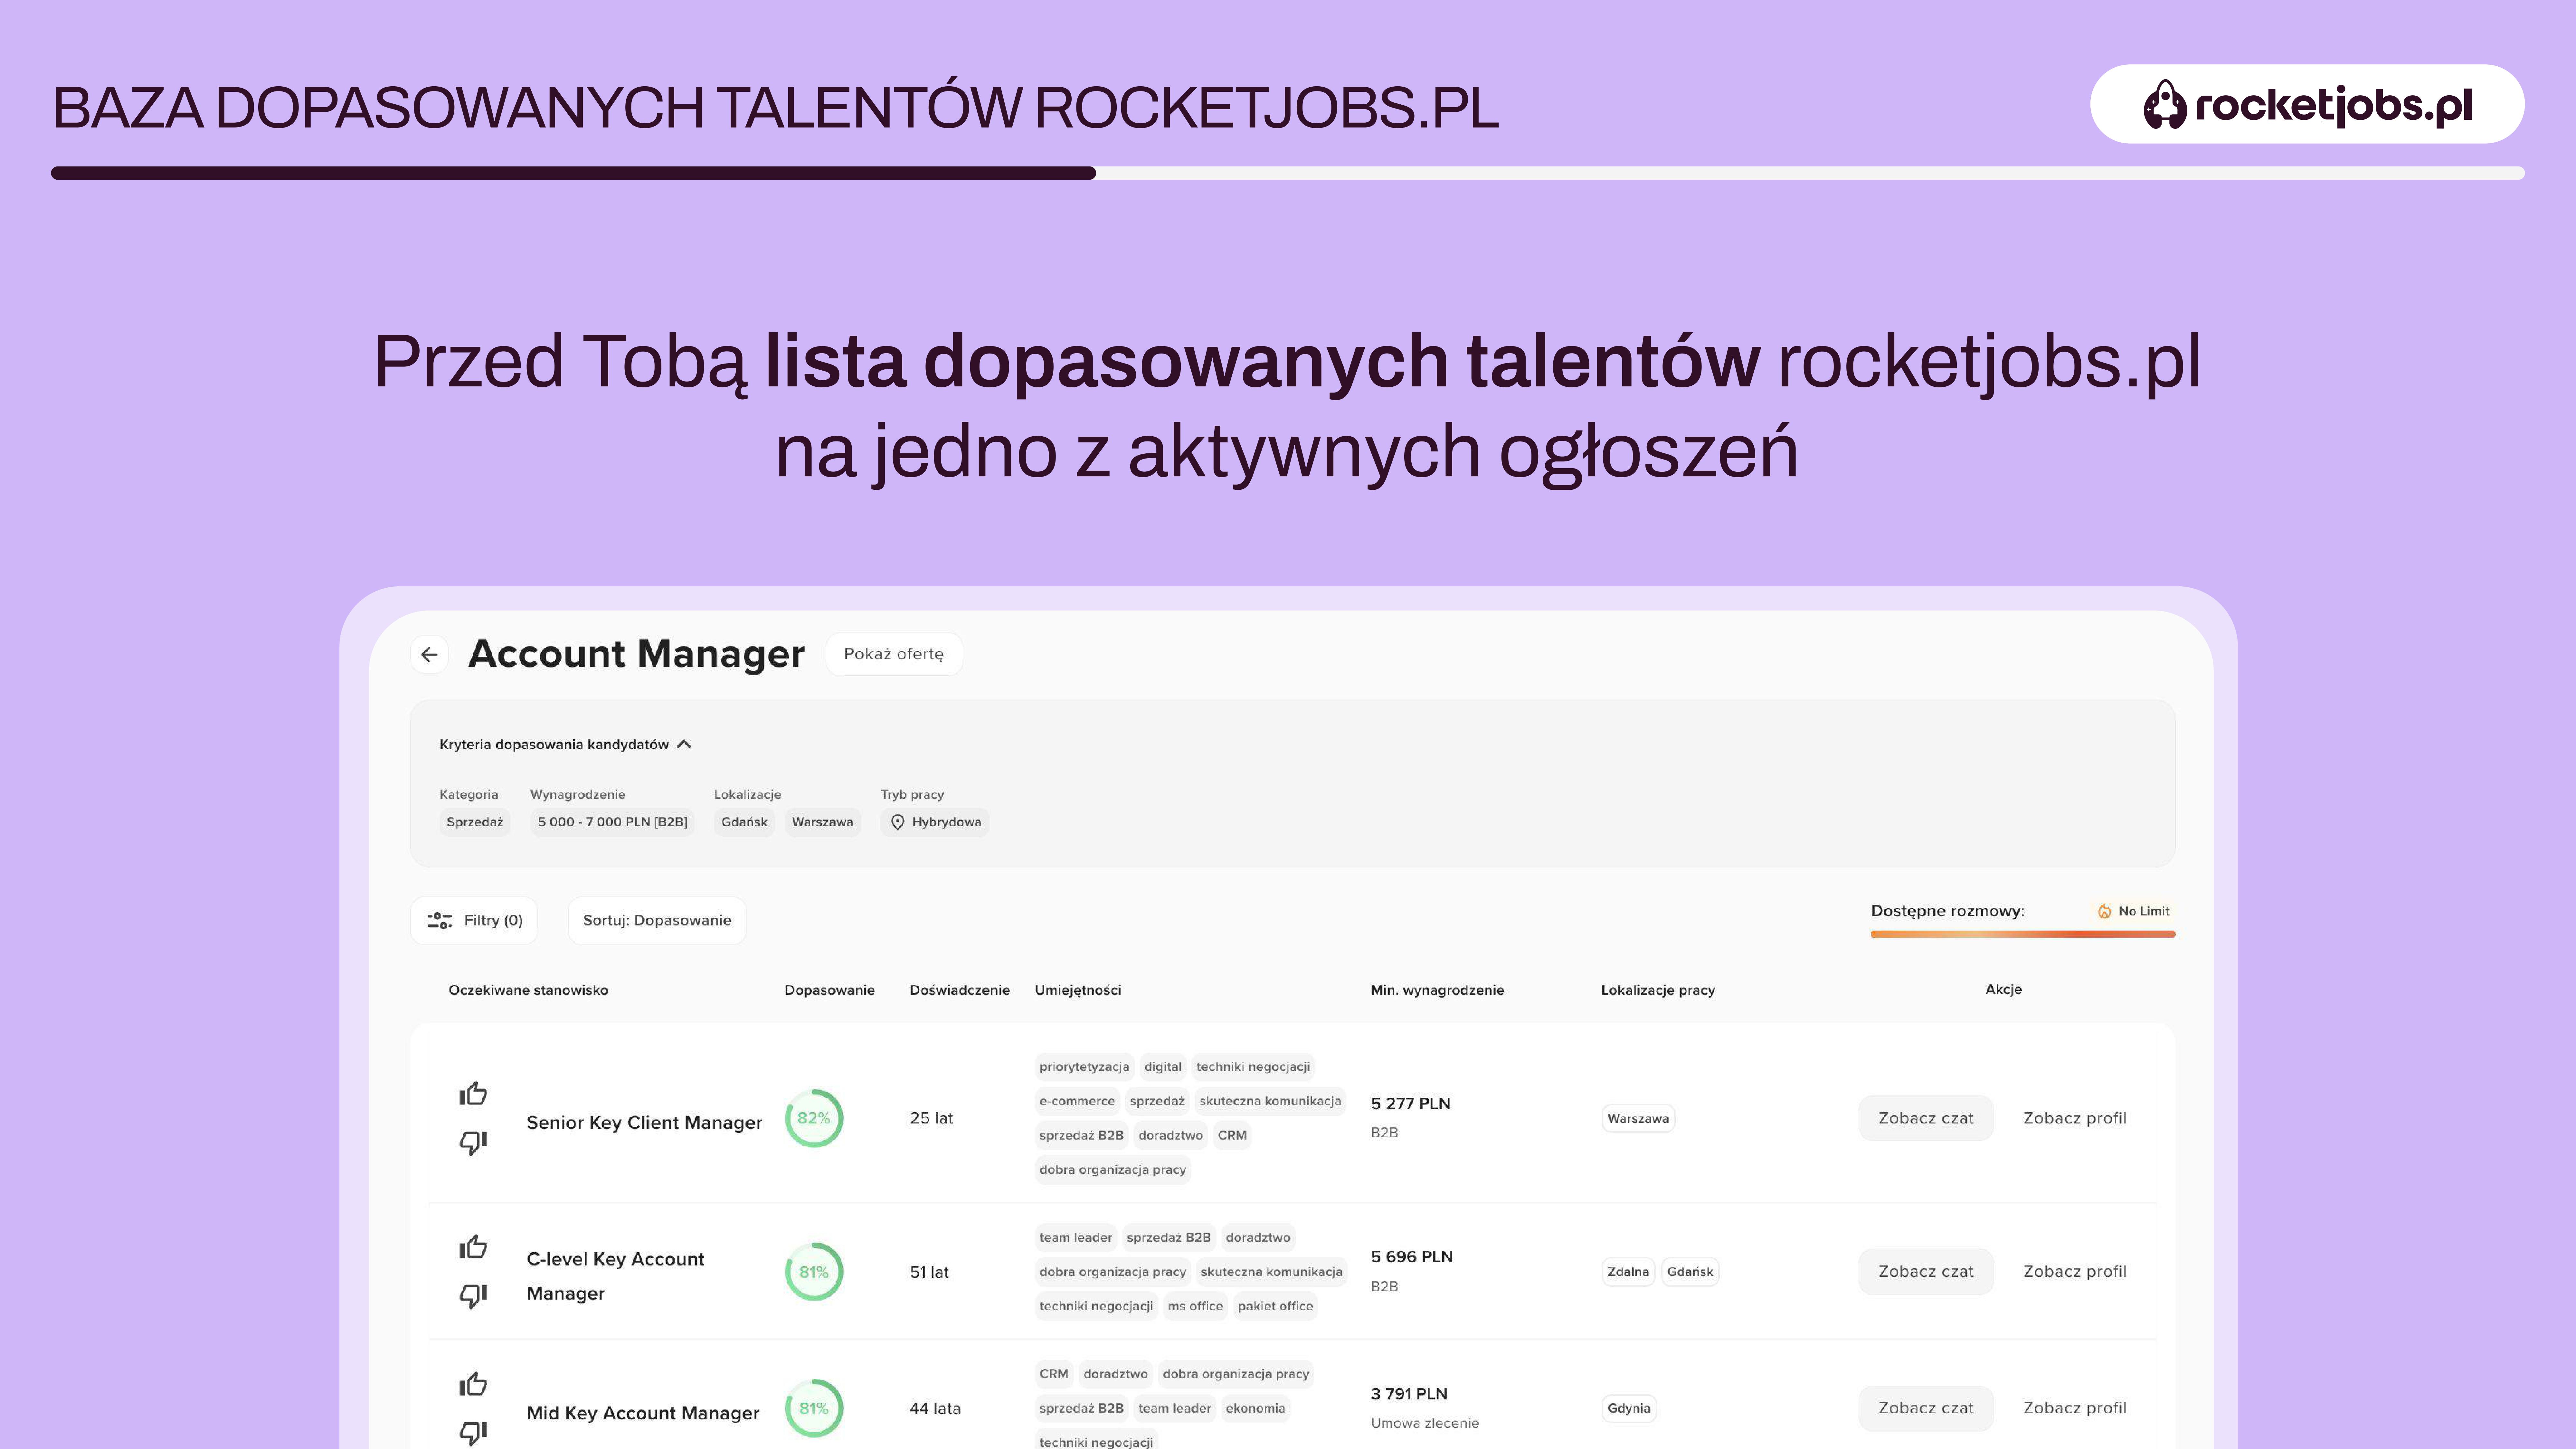Click the Min. wynagrodzenie column header

1437,990
